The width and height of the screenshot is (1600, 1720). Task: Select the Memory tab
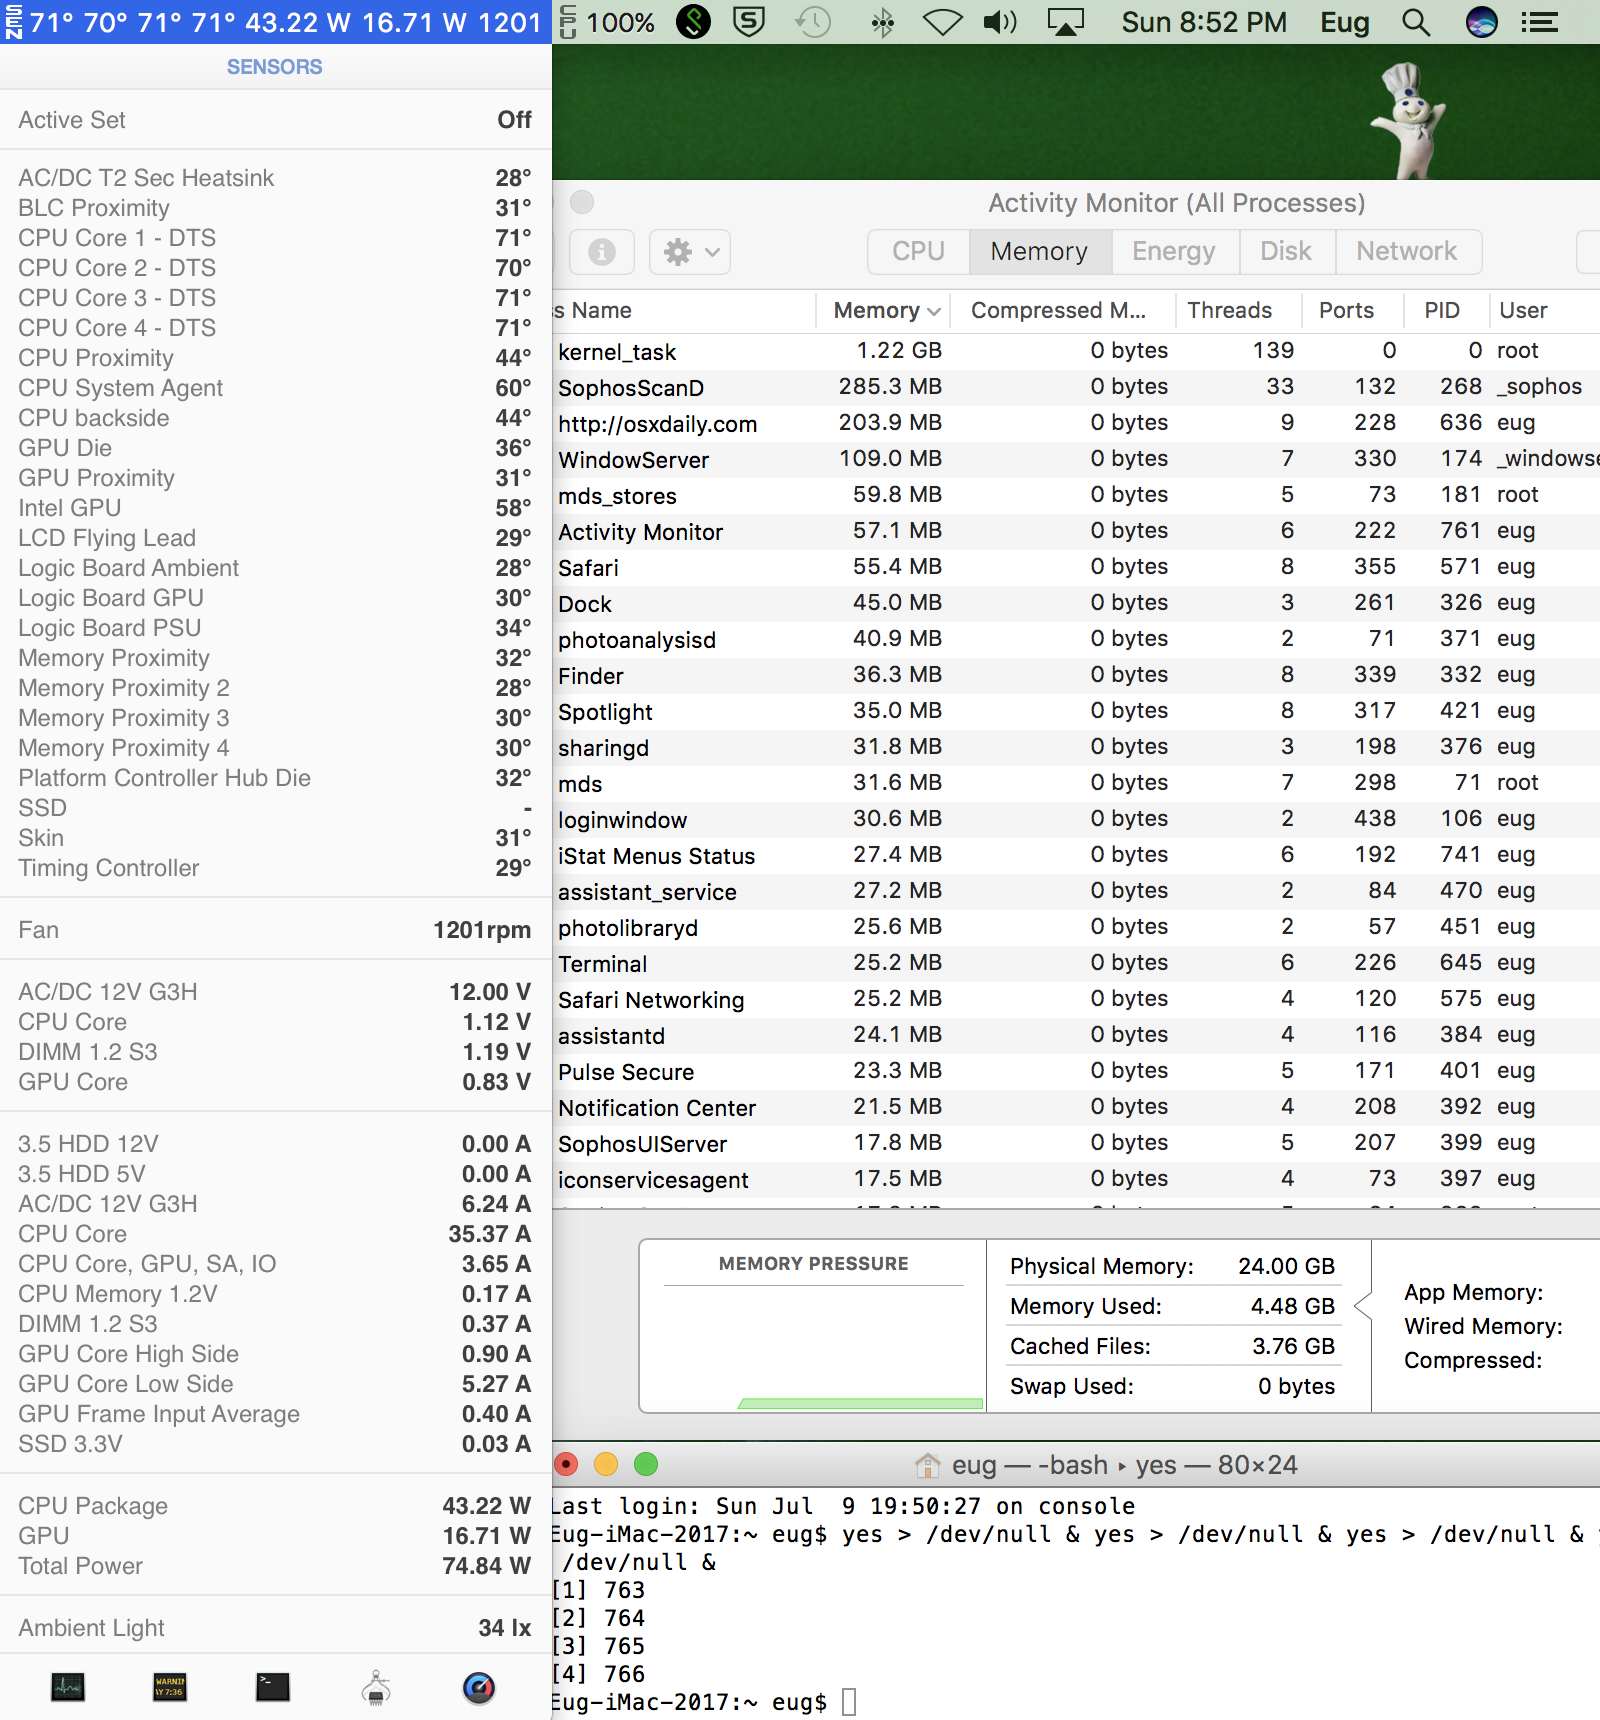1039,251
